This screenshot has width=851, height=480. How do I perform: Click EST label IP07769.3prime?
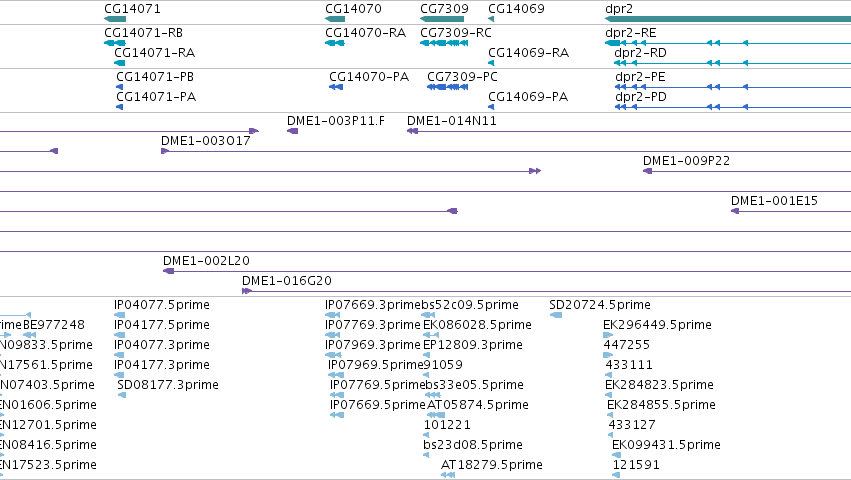(373, 325)
